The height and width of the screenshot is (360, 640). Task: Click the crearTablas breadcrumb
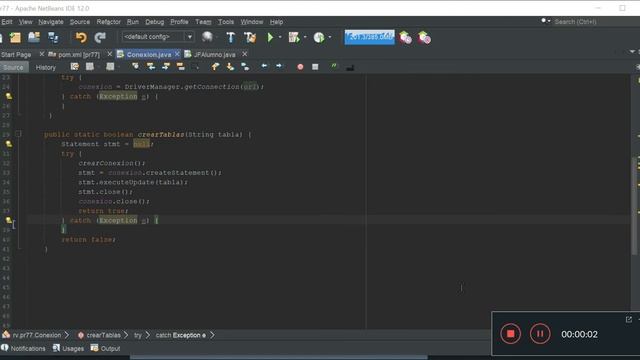99,335
